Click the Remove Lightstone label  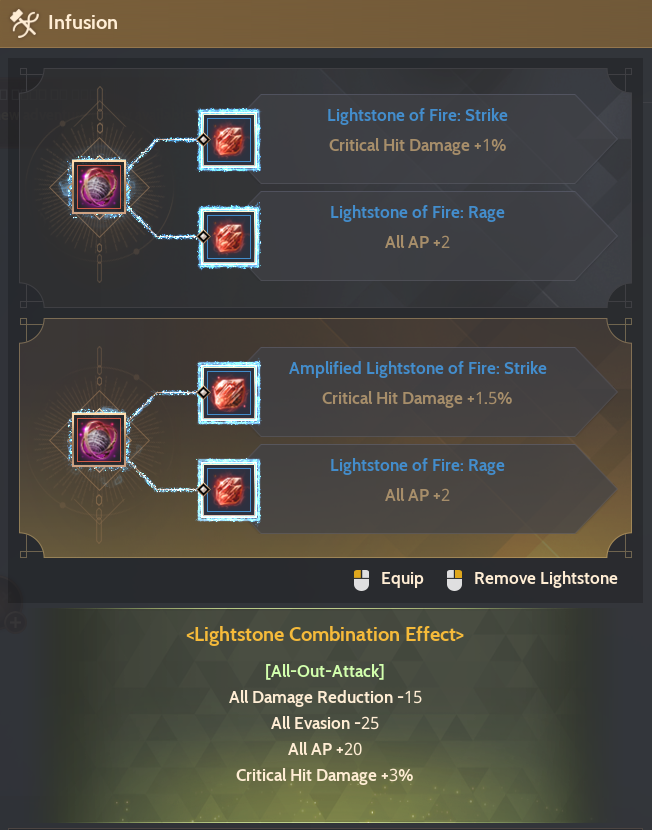coord(546,578)
